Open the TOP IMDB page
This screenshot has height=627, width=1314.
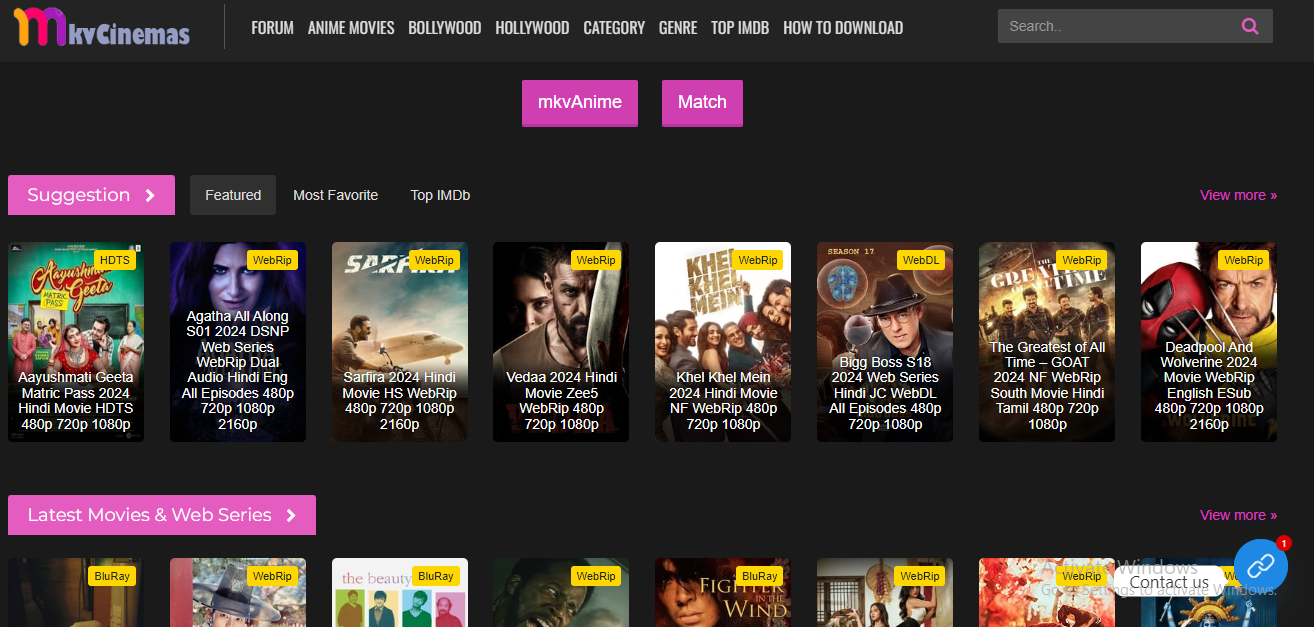740,28
